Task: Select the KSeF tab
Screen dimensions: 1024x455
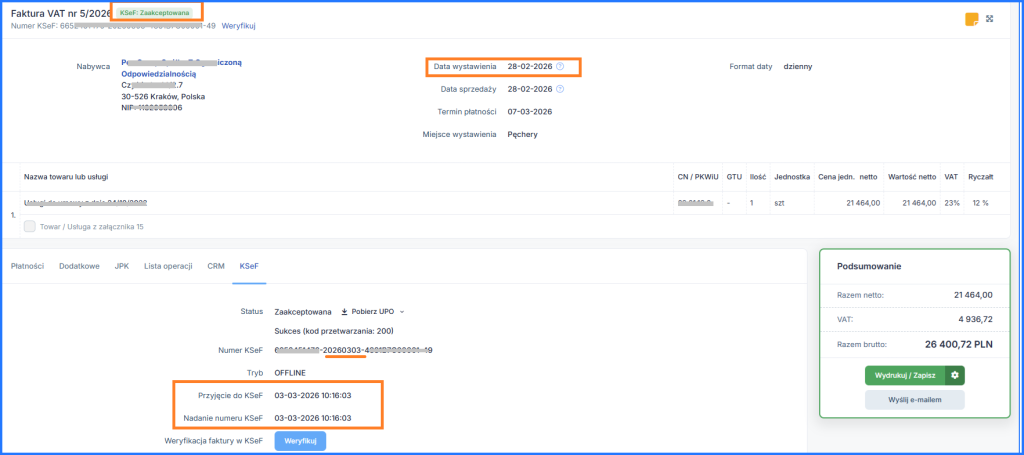Action: coord(248,266)
